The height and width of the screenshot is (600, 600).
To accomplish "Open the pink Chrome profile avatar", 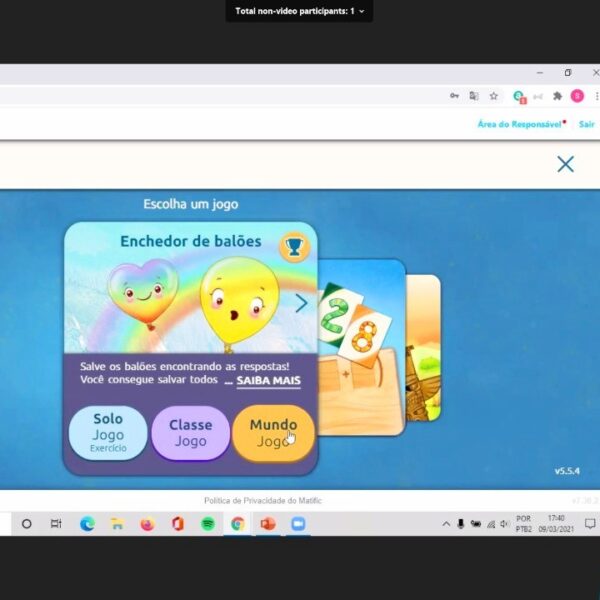I will (577, 96).
